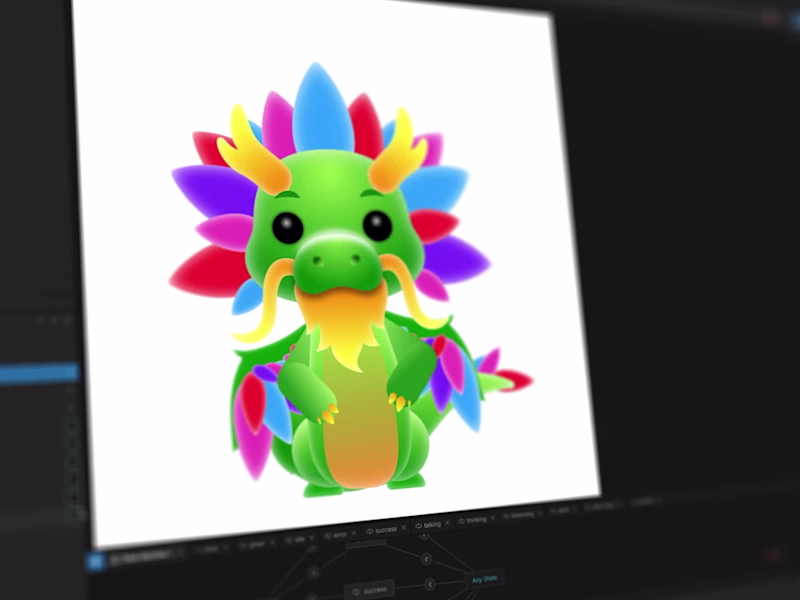The image size is (800, 600).
Task: Close the success tab
Action: tap(403, 528)
